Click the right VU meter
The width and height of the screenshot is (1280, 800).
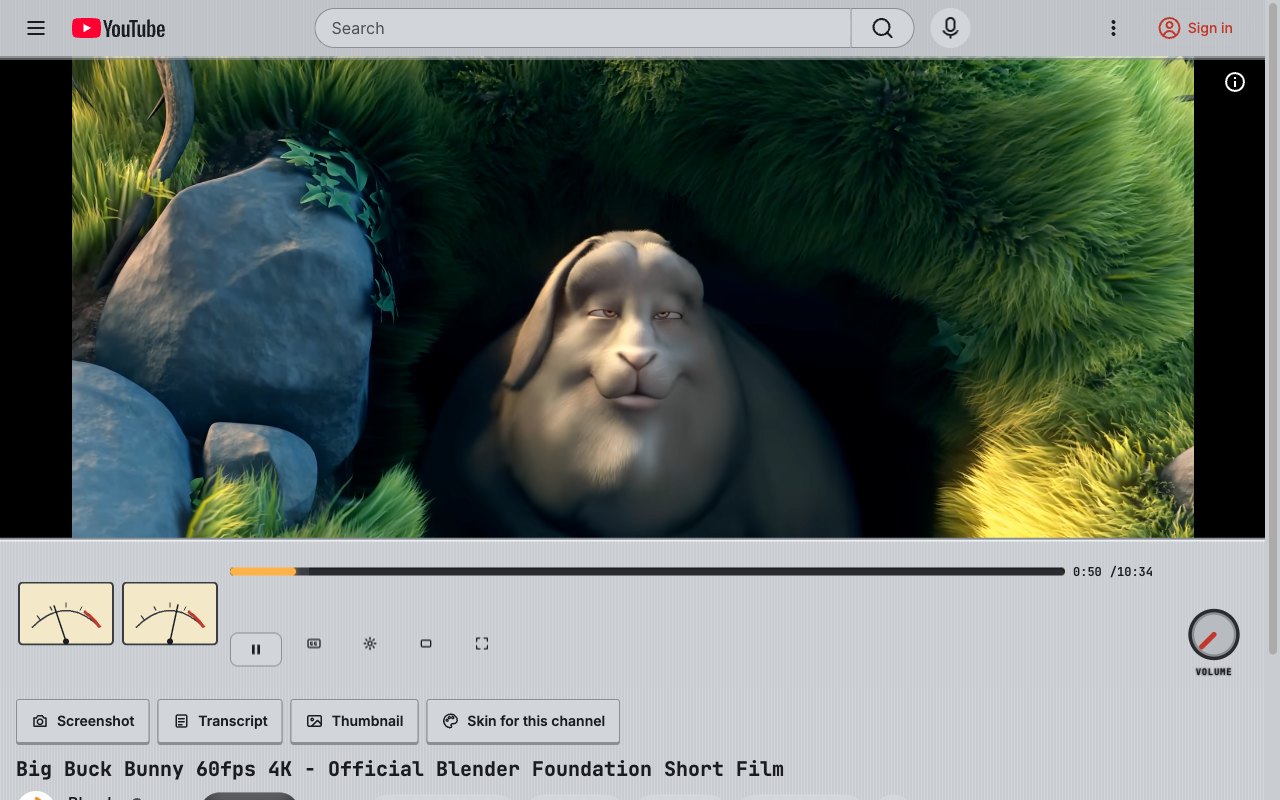[x=170, y=613]
